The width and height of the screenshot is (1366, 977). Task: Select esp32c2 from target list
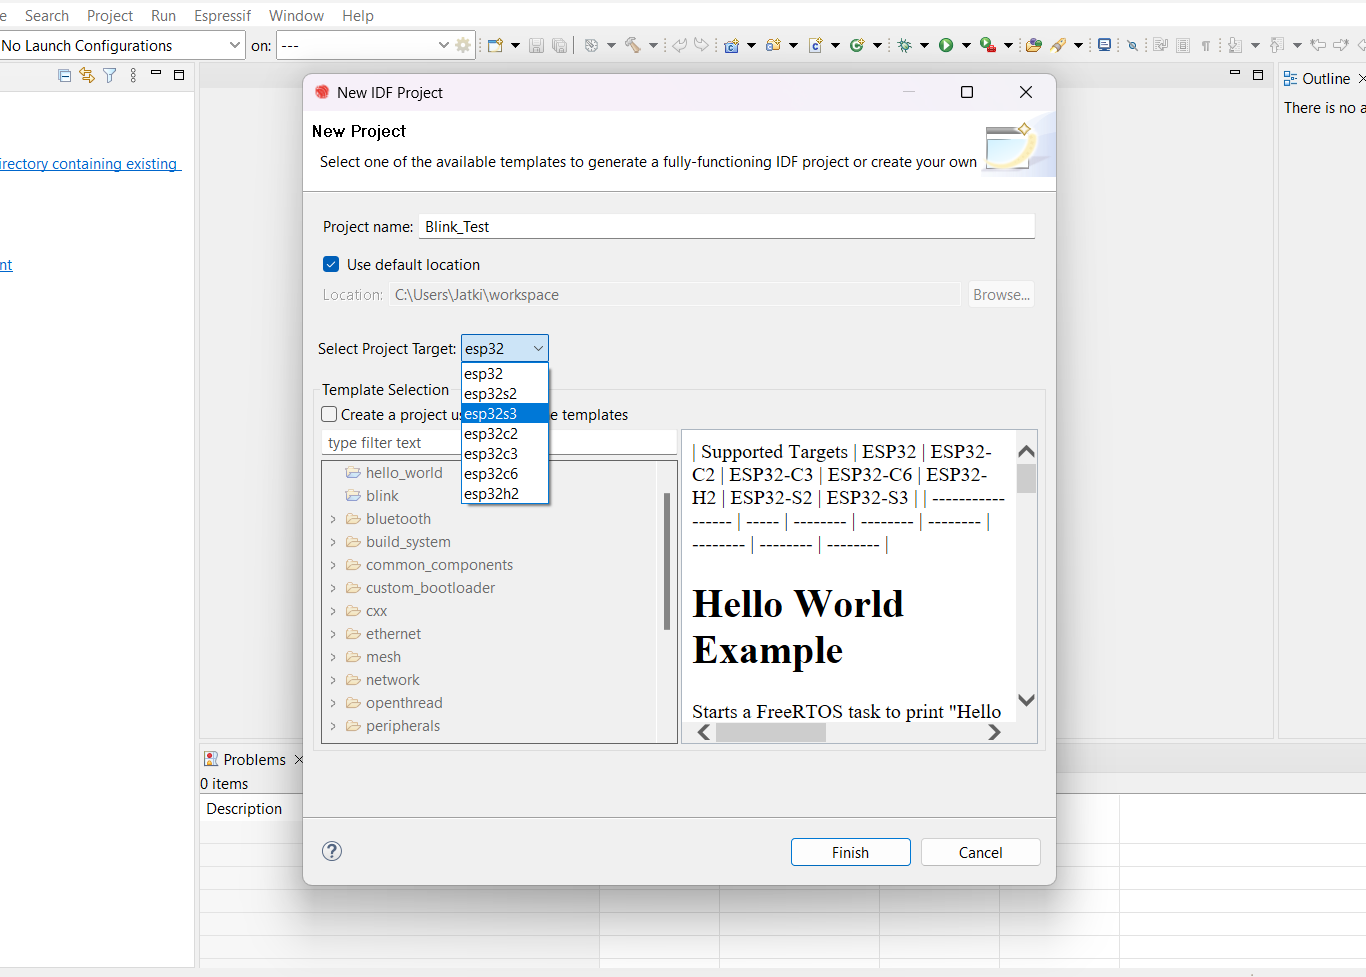504,434
